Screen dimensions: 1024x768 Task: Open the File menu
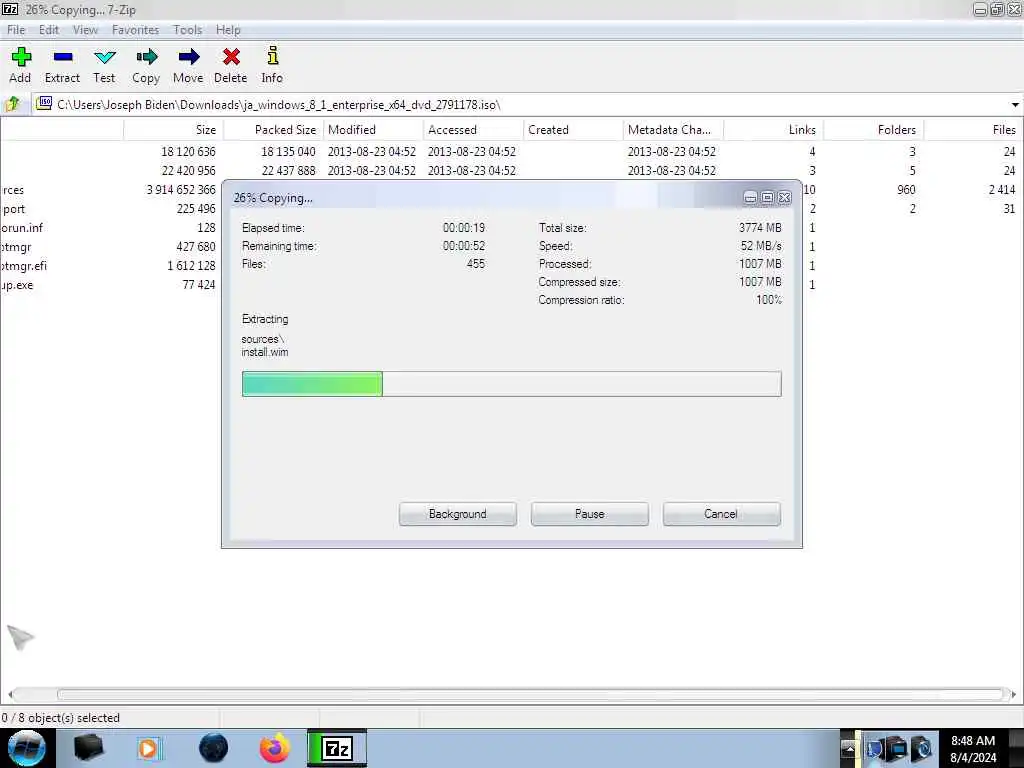16,30
